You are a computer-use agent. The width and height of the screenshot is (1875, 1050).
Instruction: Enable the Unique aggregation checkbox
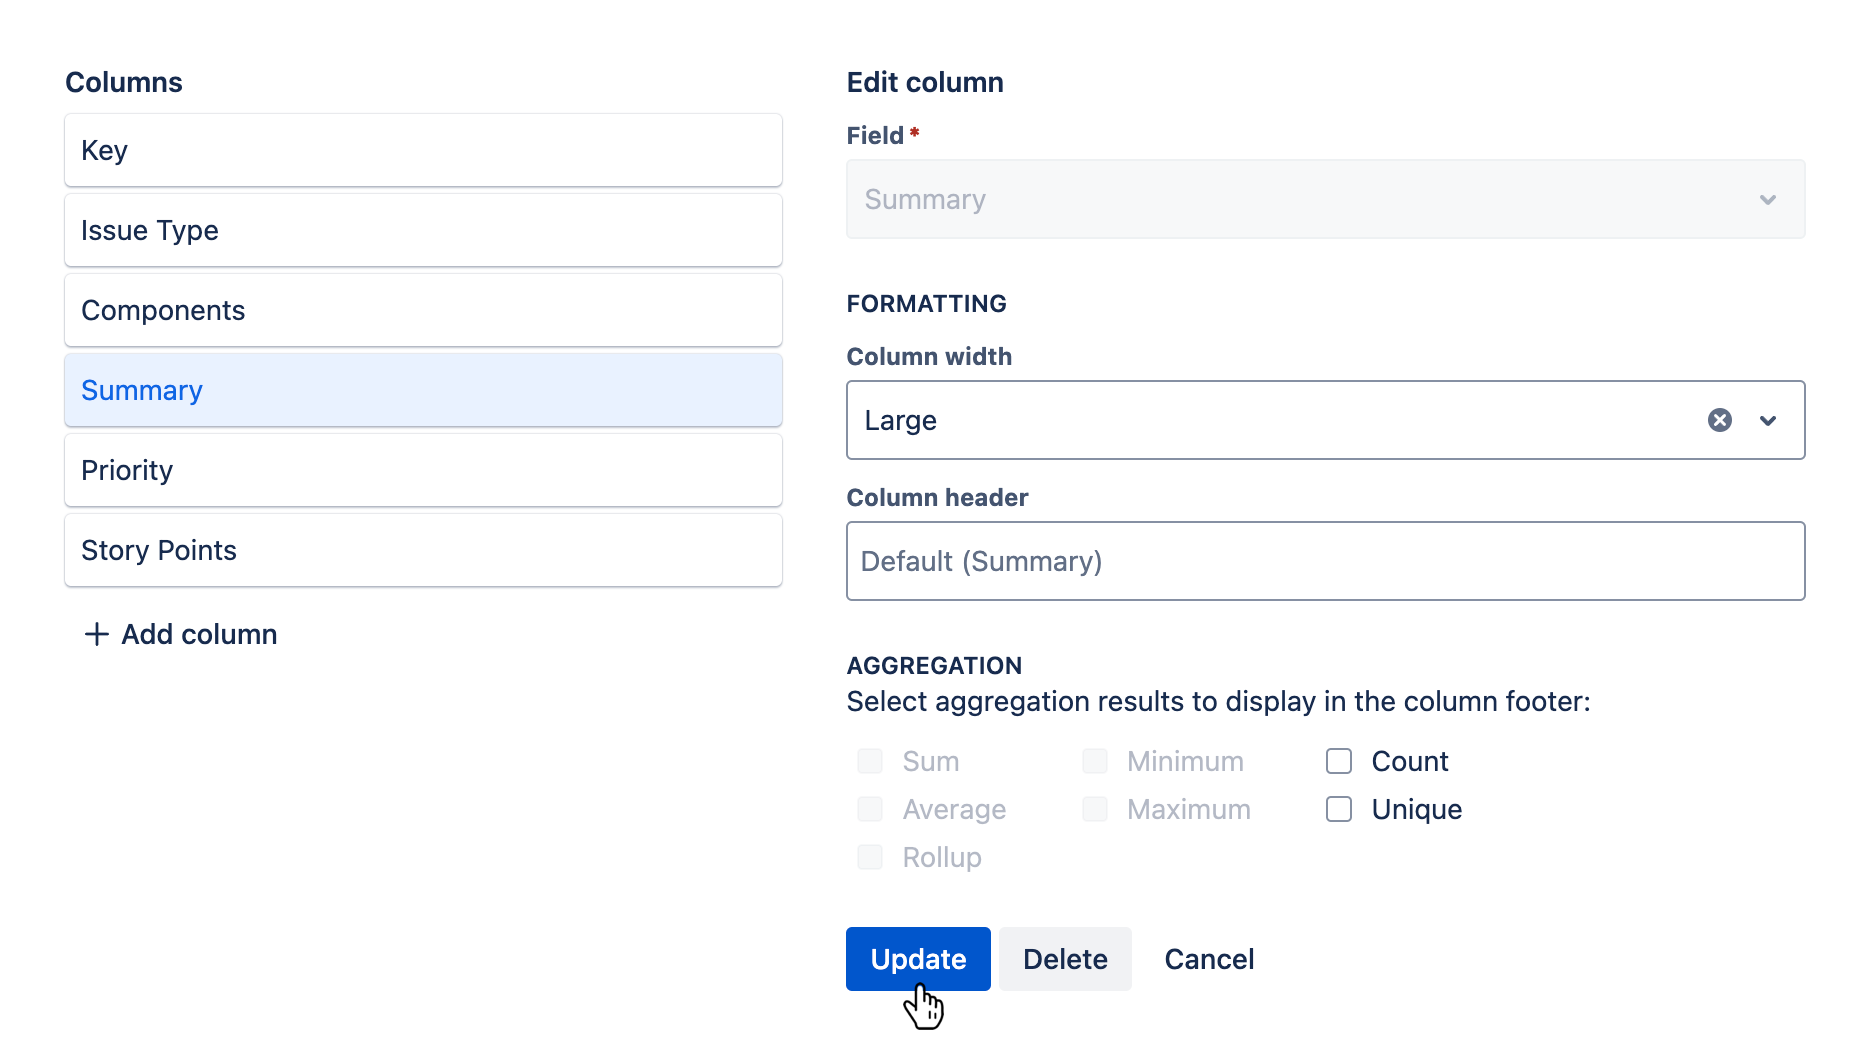point(1338,809)
